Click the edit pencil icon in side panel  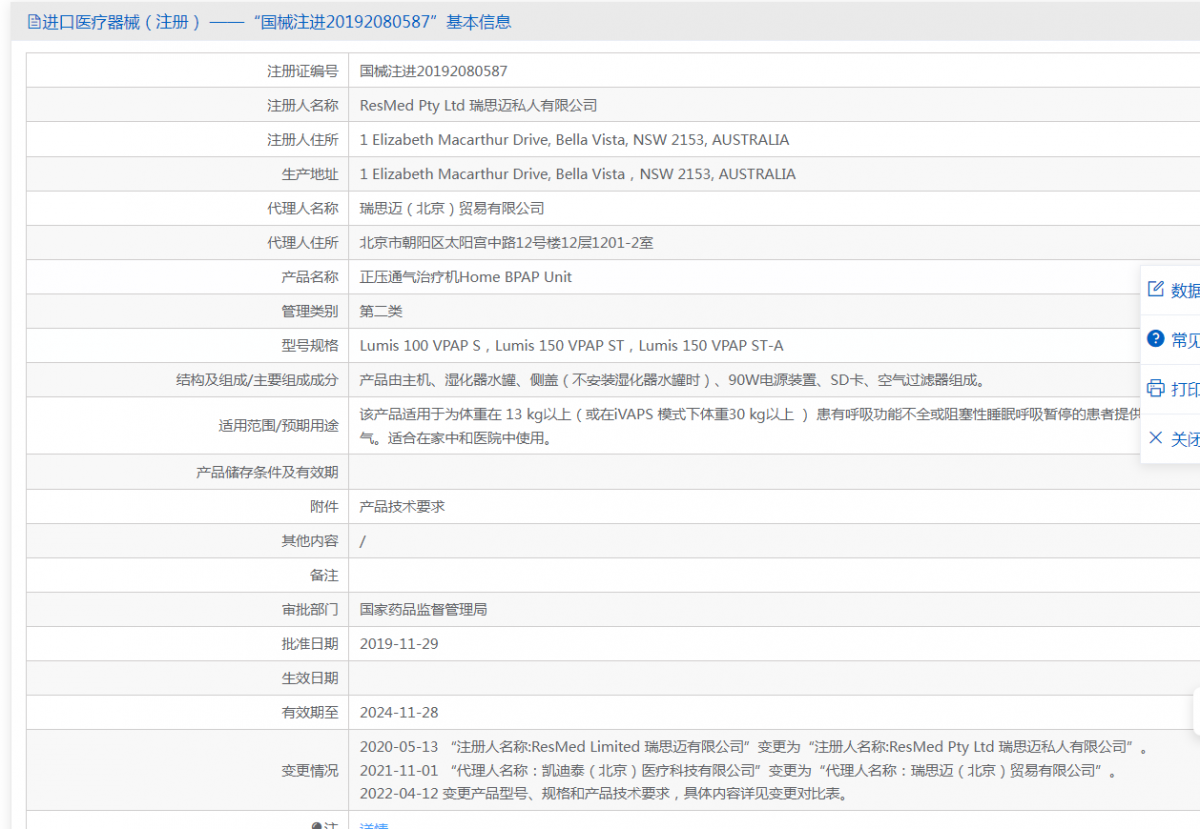pos(1156,289)
